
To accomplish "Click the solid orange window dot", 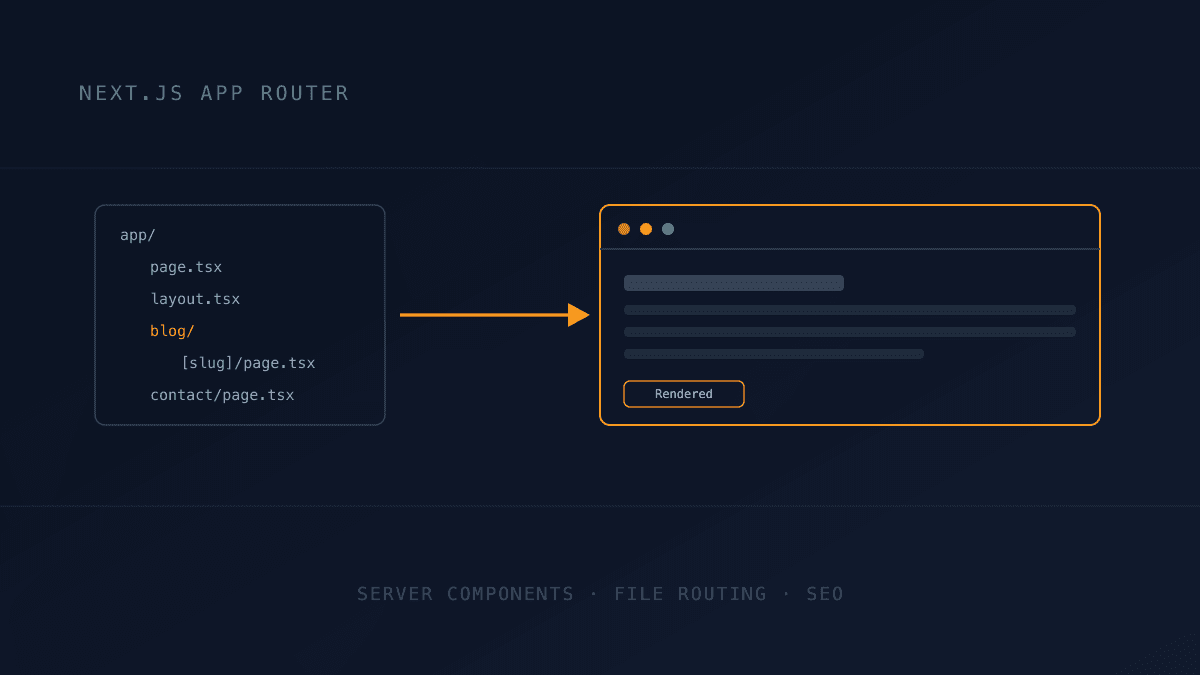I will tap(646, 229).
